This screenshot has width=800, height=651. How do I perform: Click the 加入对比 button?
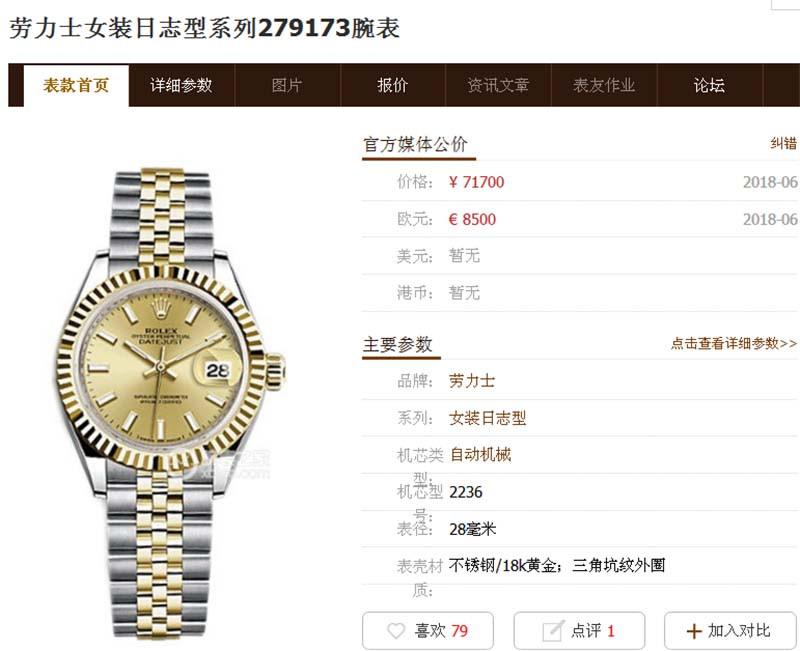pyautogui.click(x=730, y=631)
